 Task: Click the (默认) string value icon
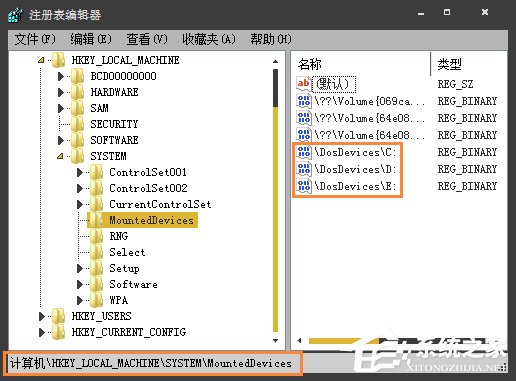pyautogui.click(x=304, y=83)
